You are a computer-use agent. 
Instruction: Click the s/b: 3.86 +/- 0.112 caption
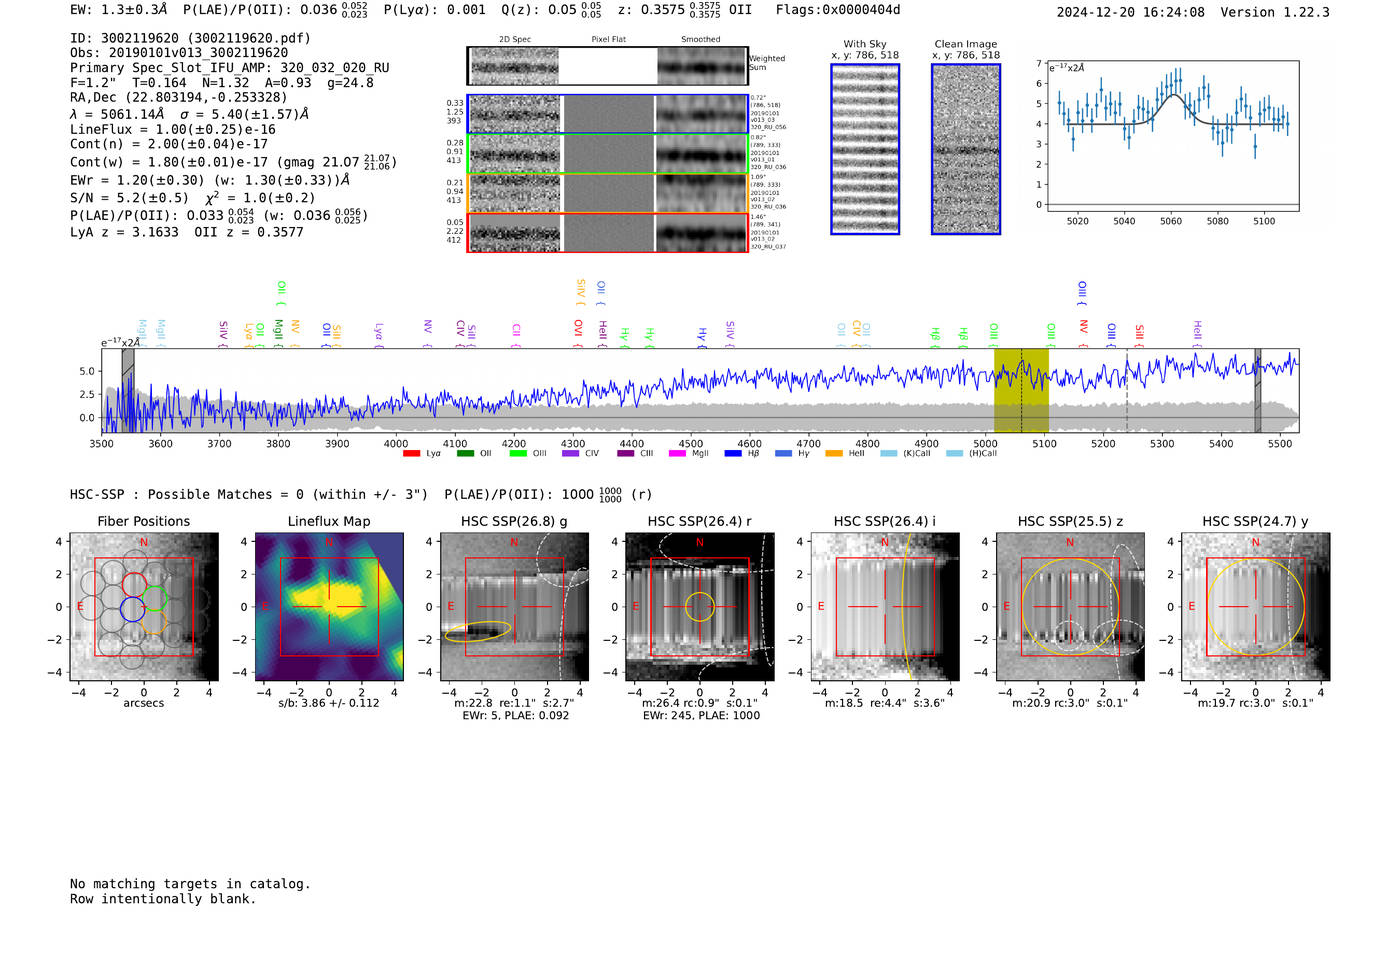pyautogui.click(x=329, y=703)
